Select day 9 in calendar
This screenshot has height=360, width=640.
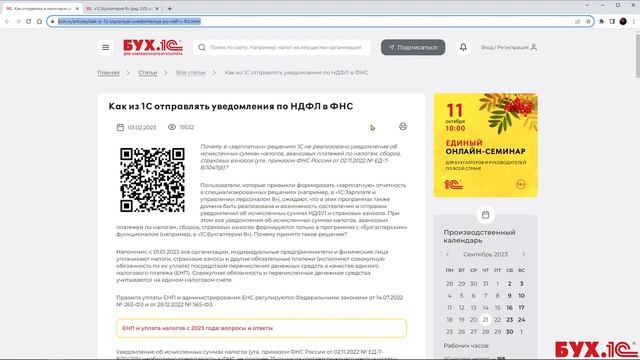509,296
